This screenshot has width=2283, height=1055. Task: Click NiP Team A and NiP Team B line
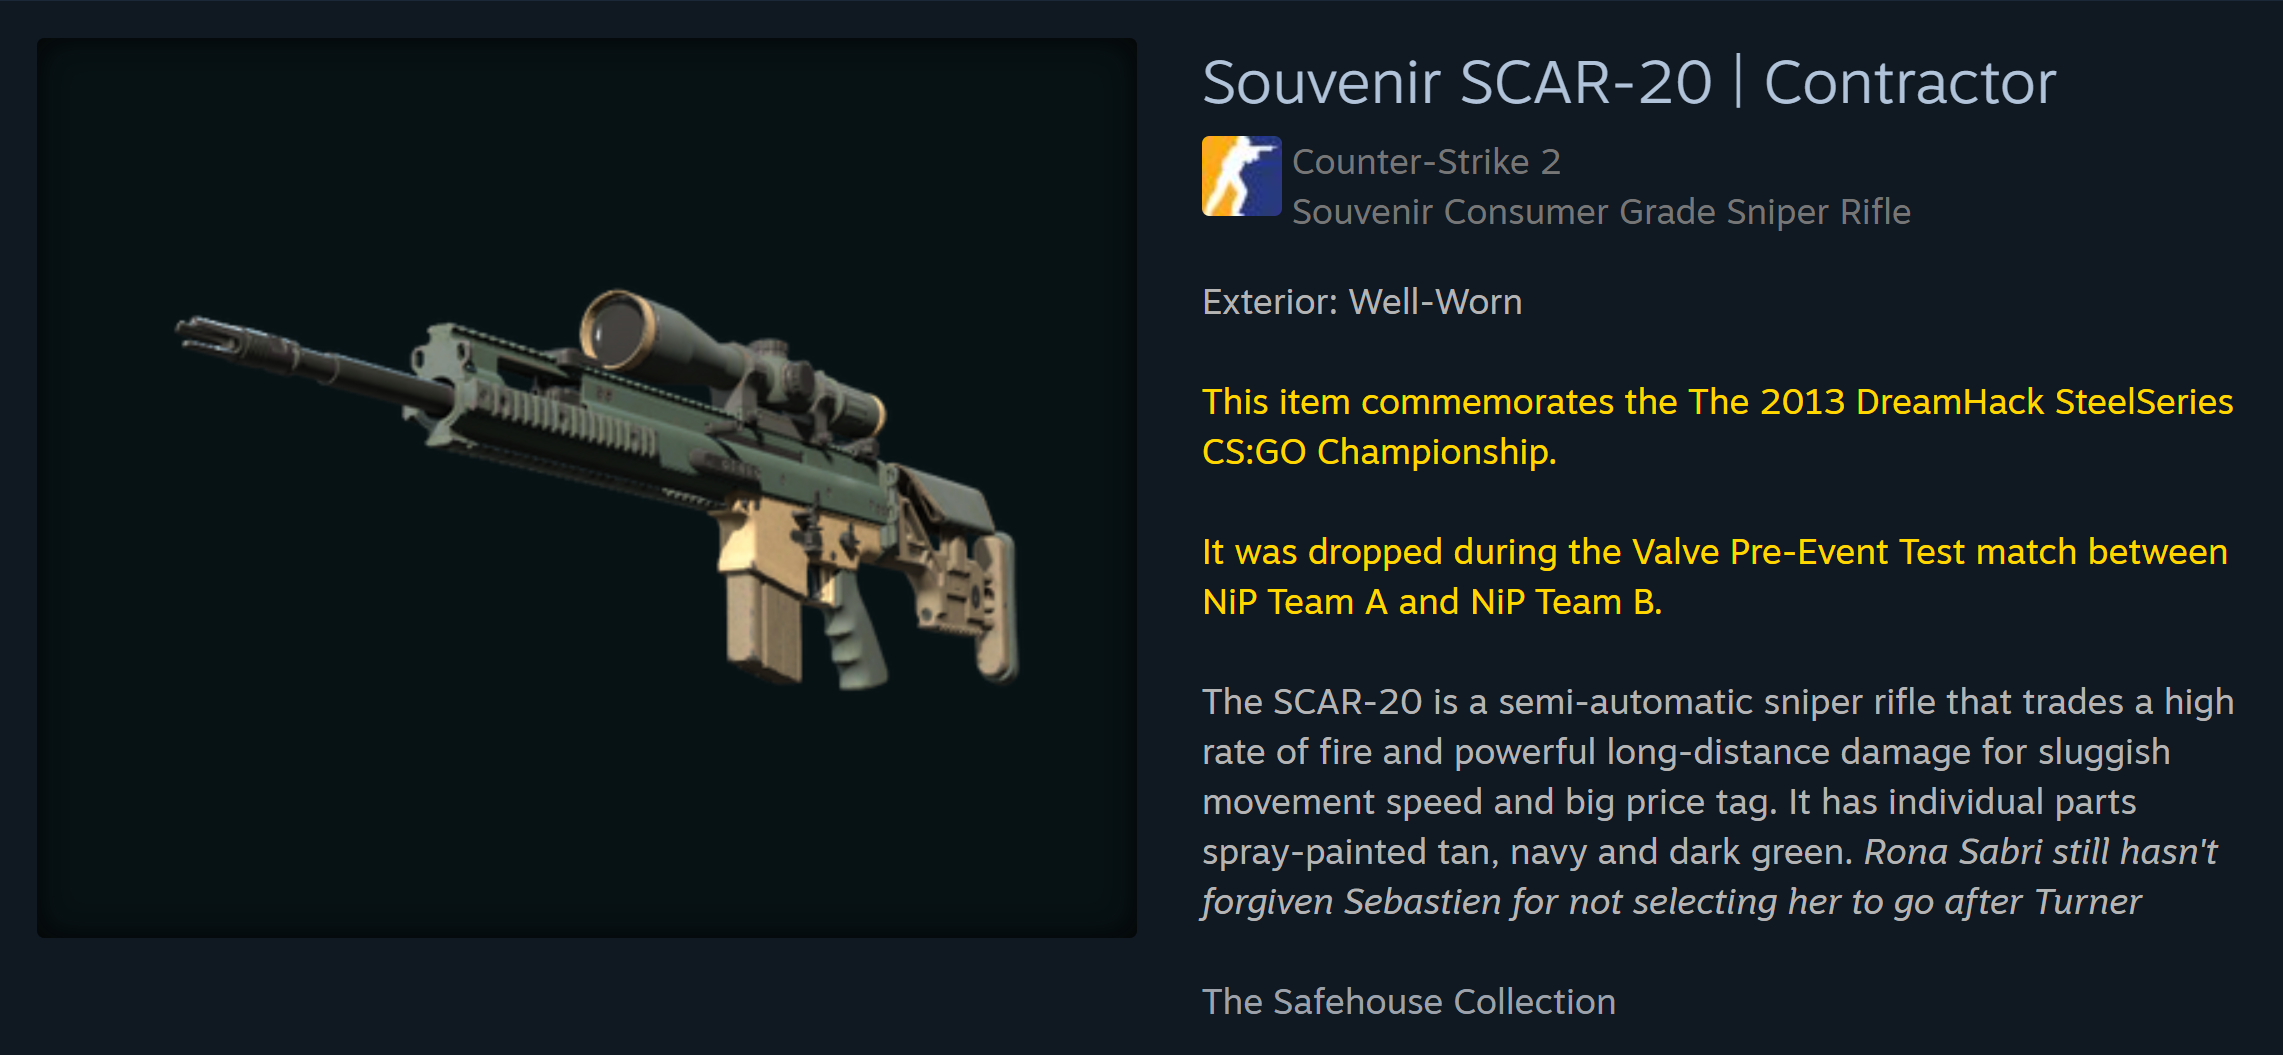(1431, 602)
